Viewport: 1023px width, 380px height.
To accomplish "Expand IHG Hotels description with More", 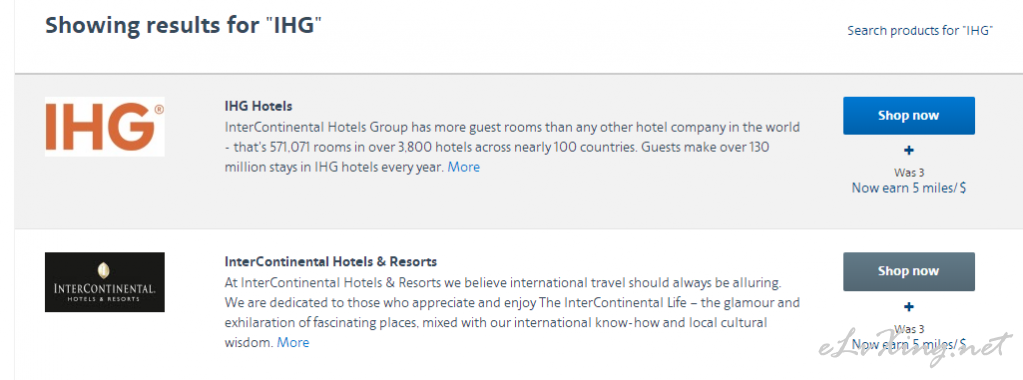I will [463, 167].
